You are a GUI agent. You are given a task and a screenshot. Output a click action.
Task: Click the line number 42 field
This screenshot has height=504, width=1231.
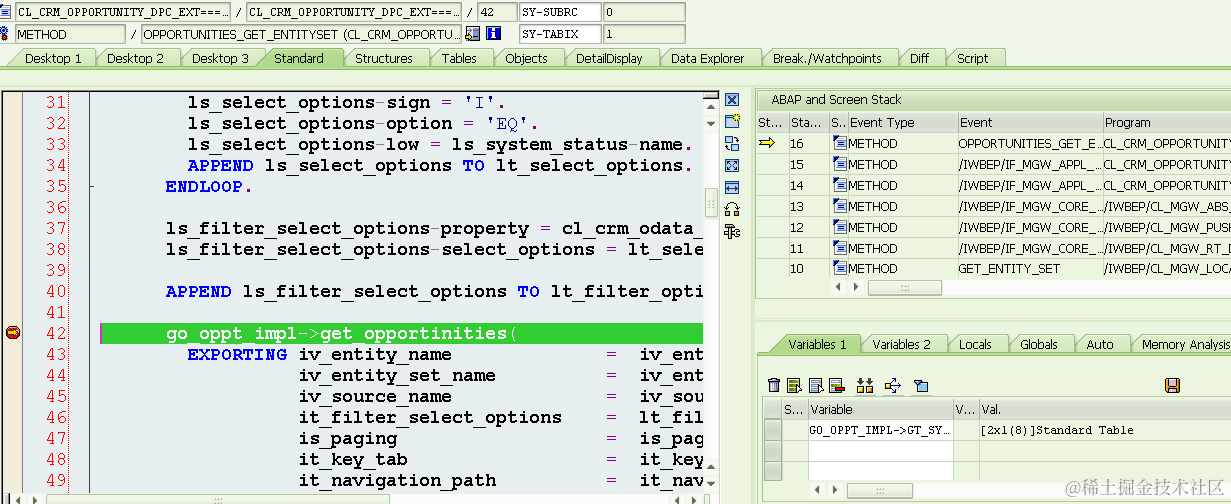coord(496,12)
